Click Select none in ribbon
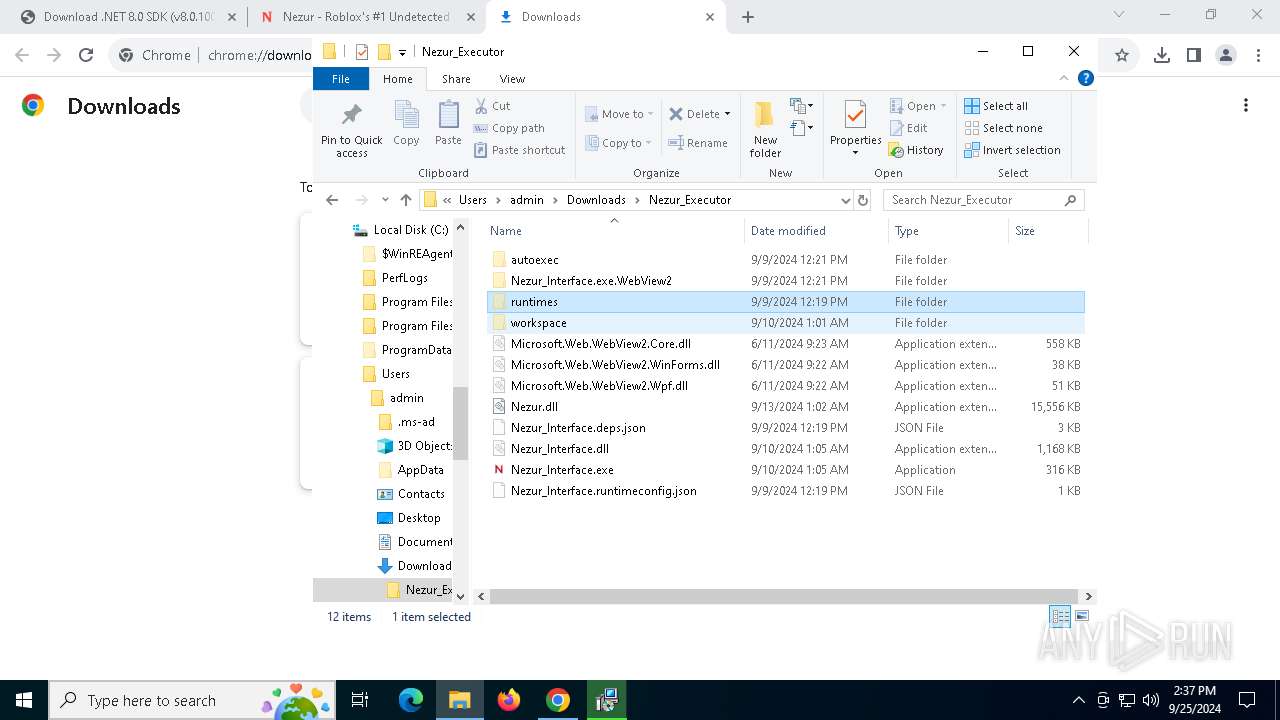The width and height of the screenshot is (1280, 720). pos(1003,128)
